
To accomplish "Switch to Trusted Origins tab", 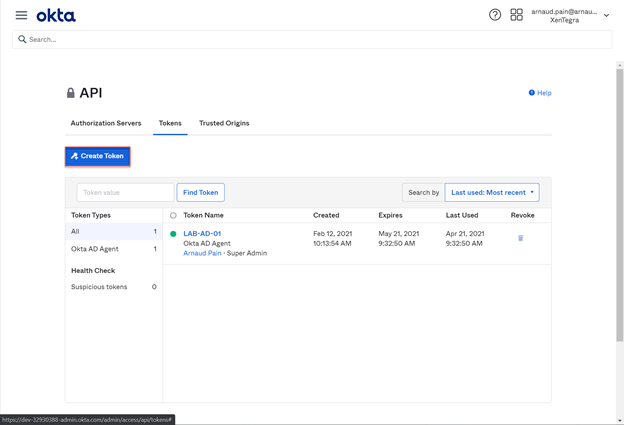I will (x=224, y=123).
